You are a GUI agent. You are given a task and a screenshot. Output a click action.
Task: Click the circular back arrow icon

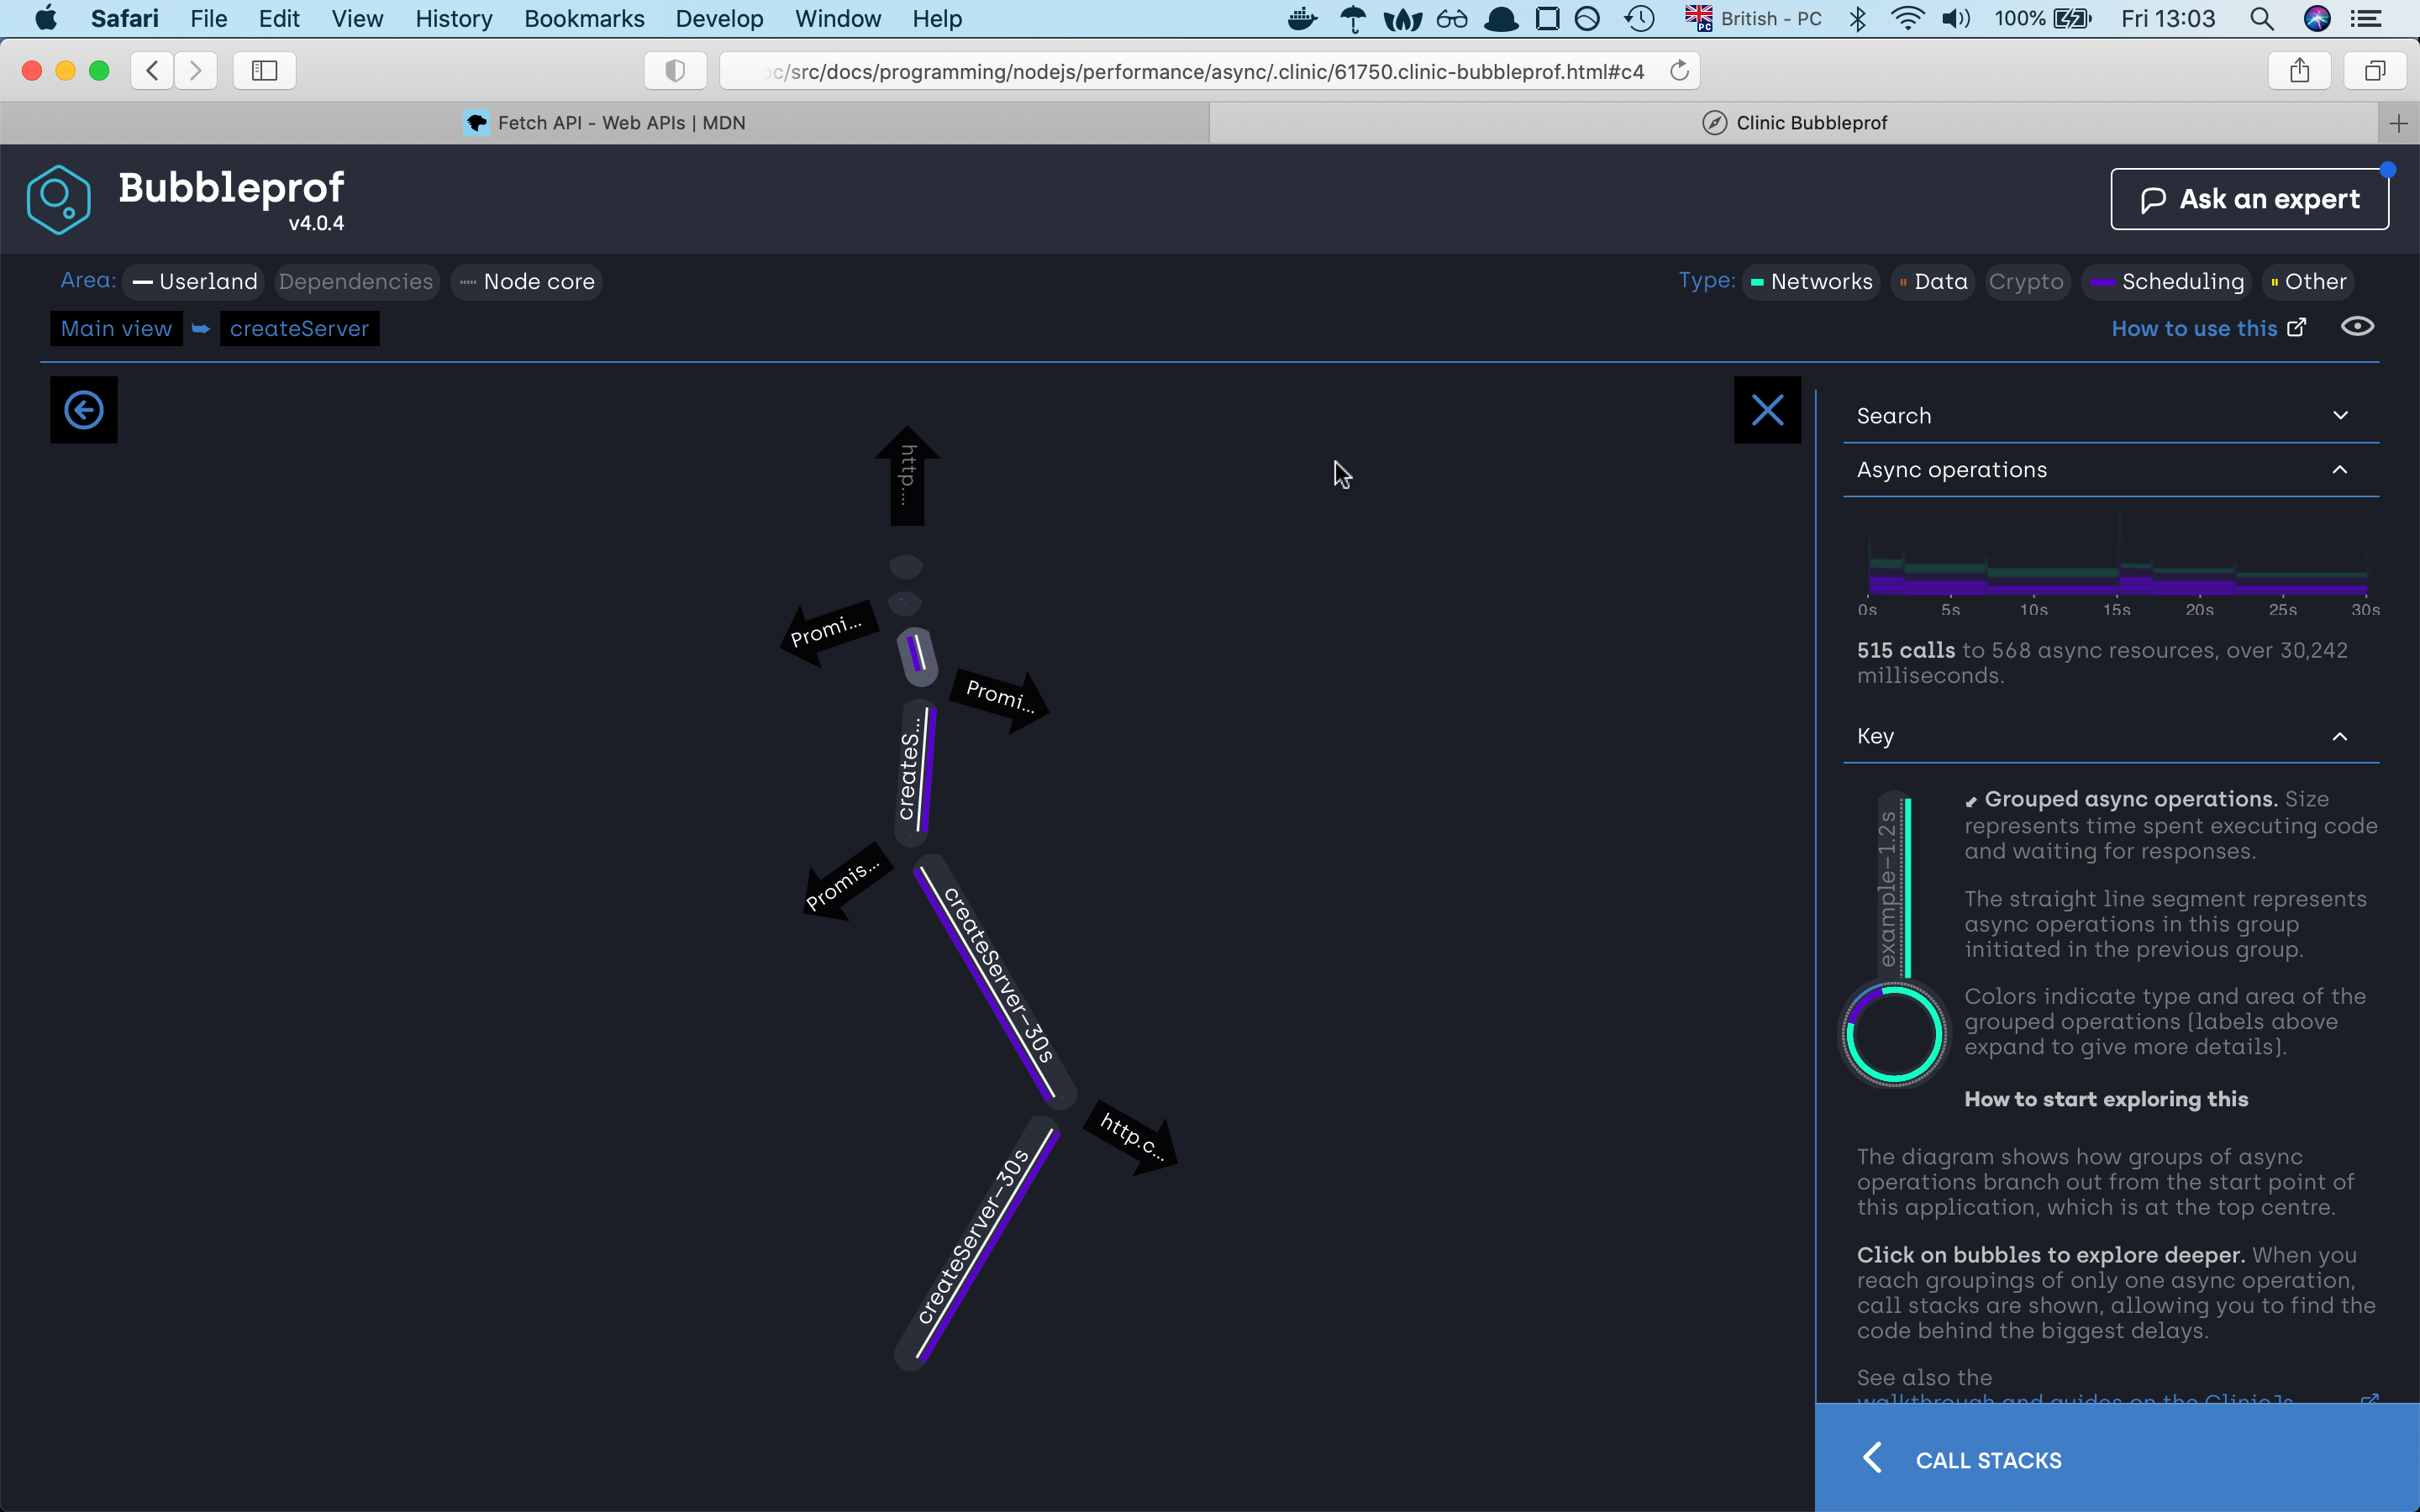[x=84, y=410]
